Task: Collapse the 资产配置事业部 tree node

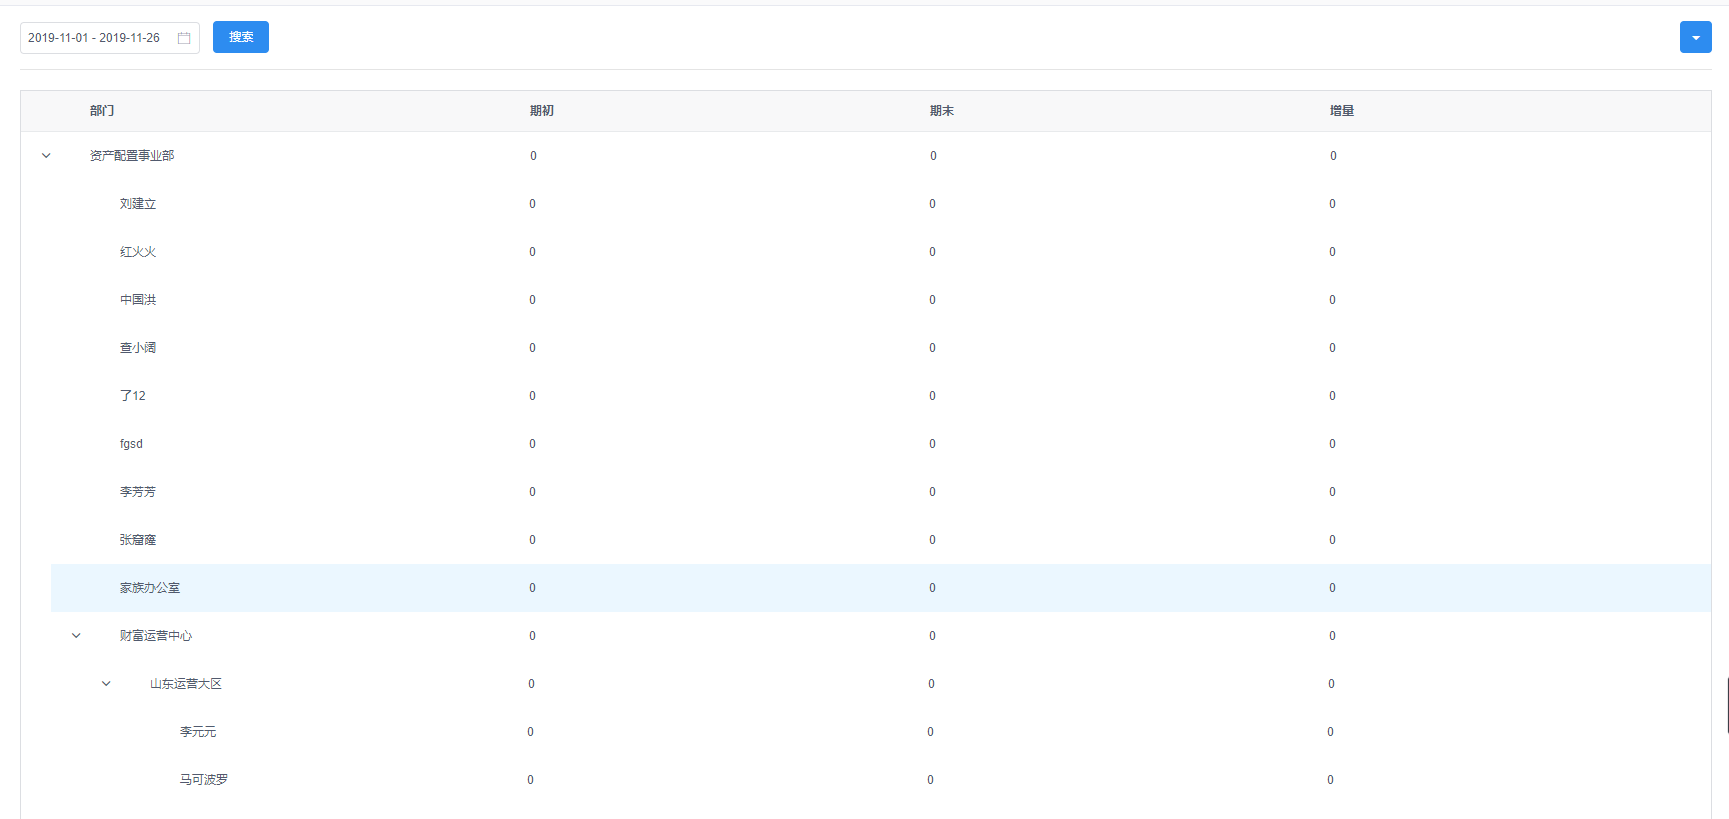Action: (46, 156)
